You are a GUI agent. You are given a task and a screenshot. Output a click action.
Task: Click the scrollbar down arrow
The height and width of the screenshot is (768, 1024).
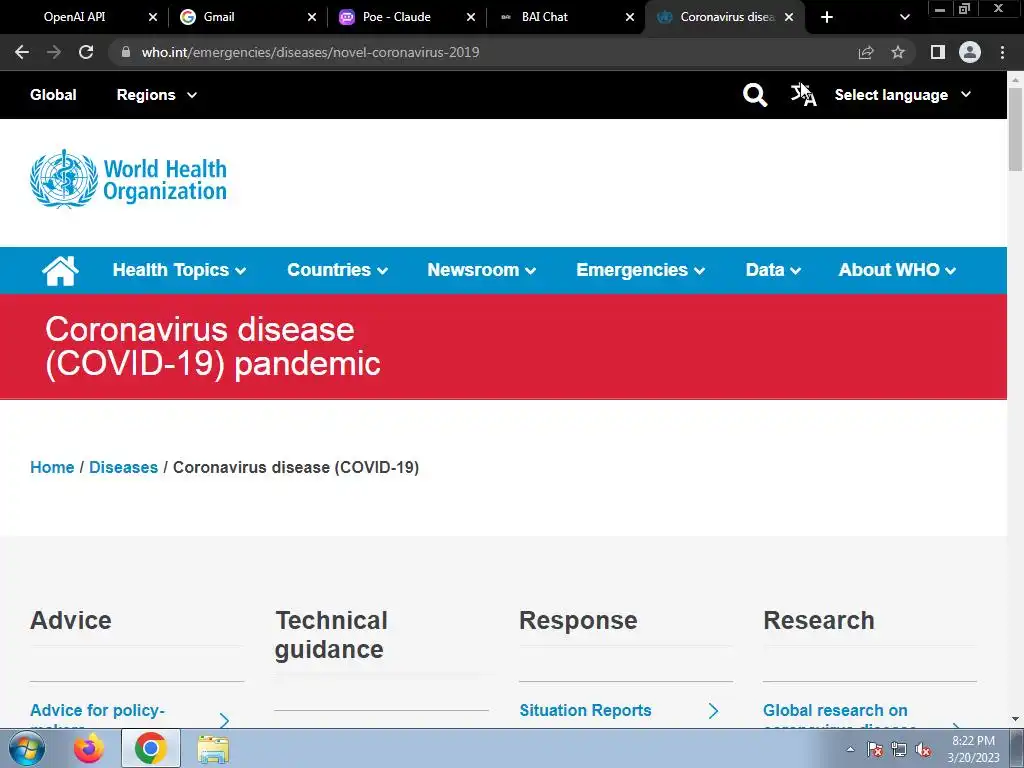pyautogui.click(x=1016, y=720)
